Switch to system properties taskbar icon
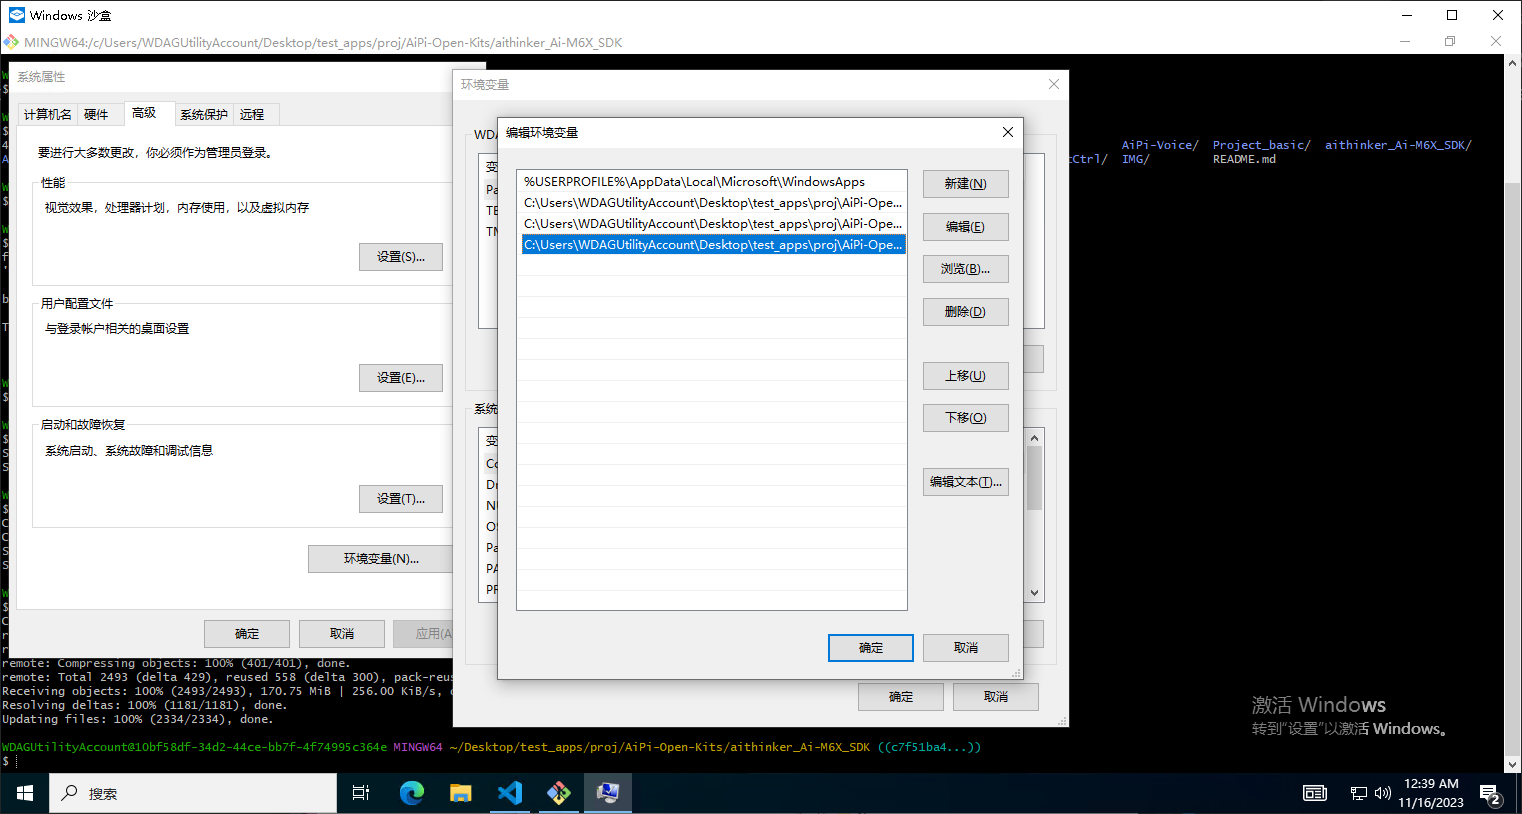Image resolution: width=1522 pixels, height=814 pixels. click(607, 793)
